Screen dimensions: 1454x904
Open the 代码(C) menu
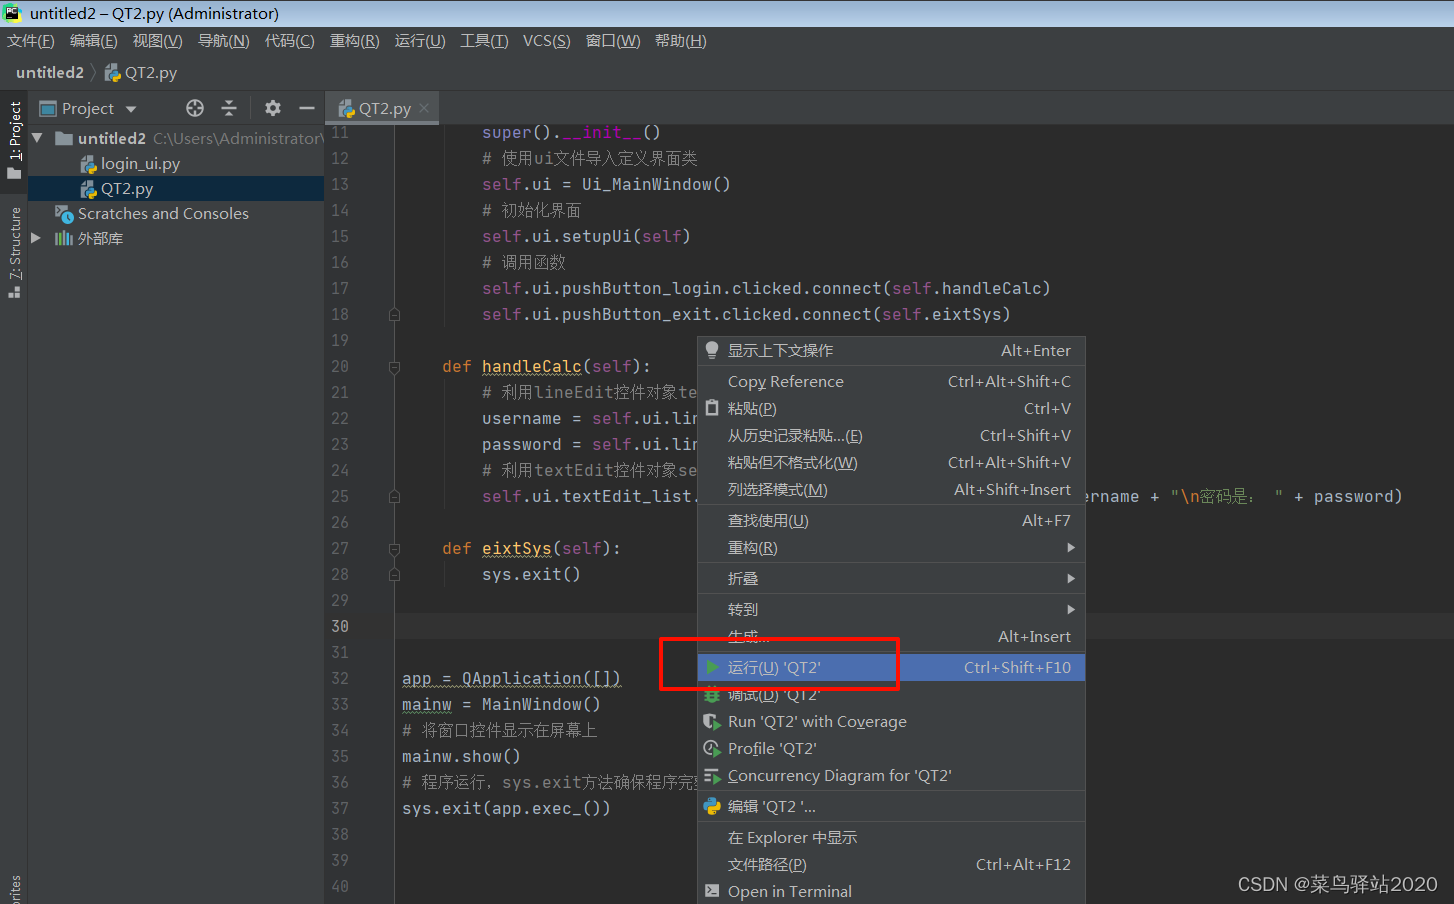[290, 41]
